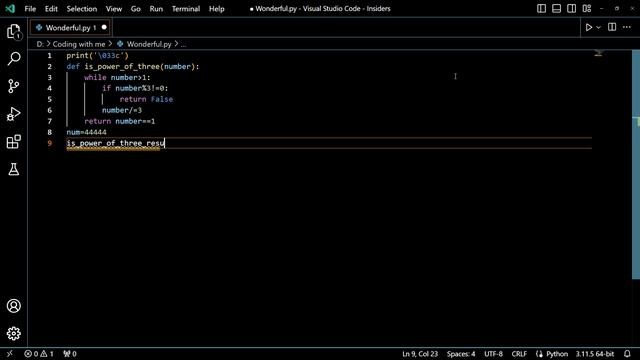The image size is (640, 360).
Task: Click 'number/=3' on line 6
Action: [x=122, y=110]
